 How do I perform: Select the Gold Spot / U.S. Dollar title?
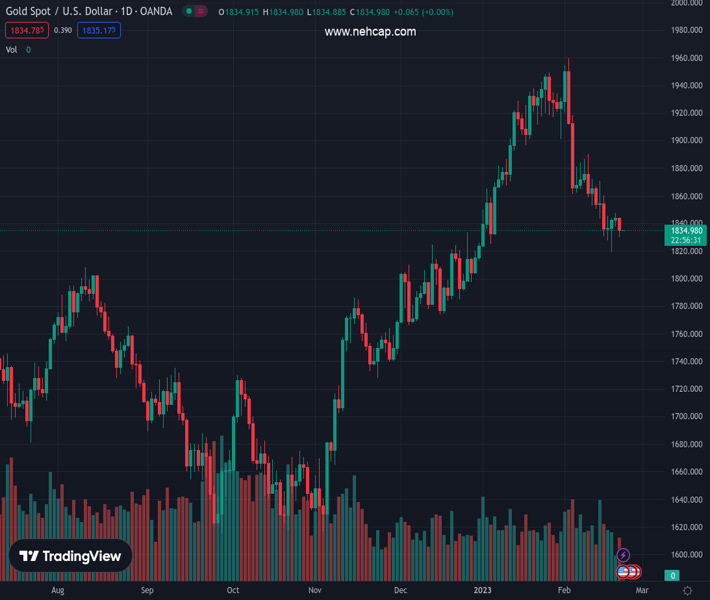pos(88,12)
